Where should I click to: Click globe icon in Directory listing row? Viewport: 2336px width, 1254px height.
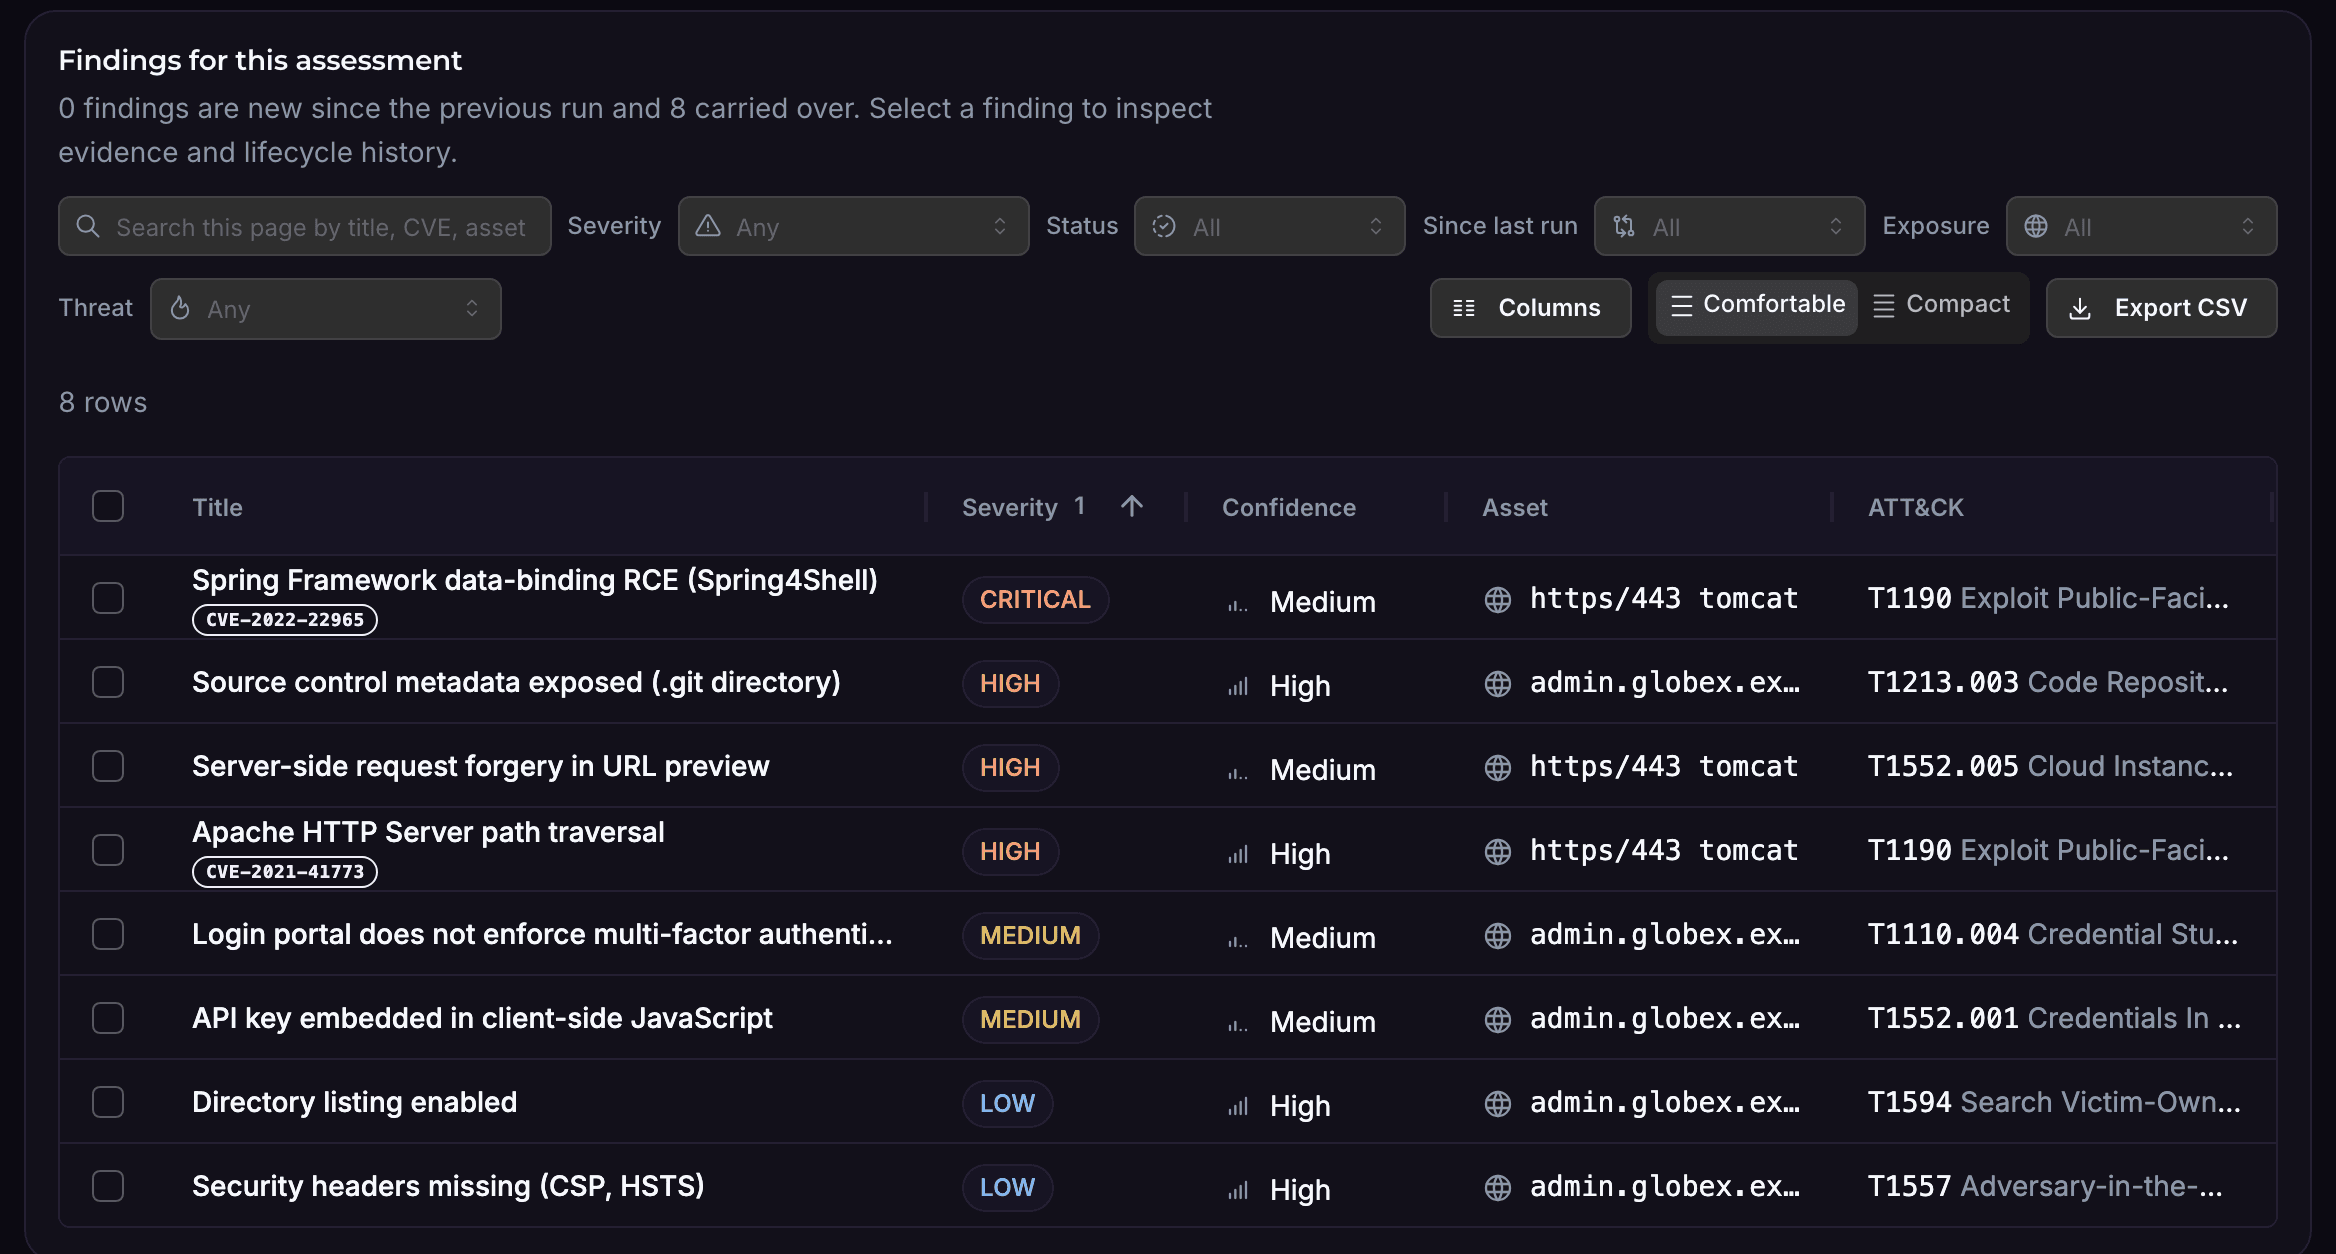pos(1498,1103)
